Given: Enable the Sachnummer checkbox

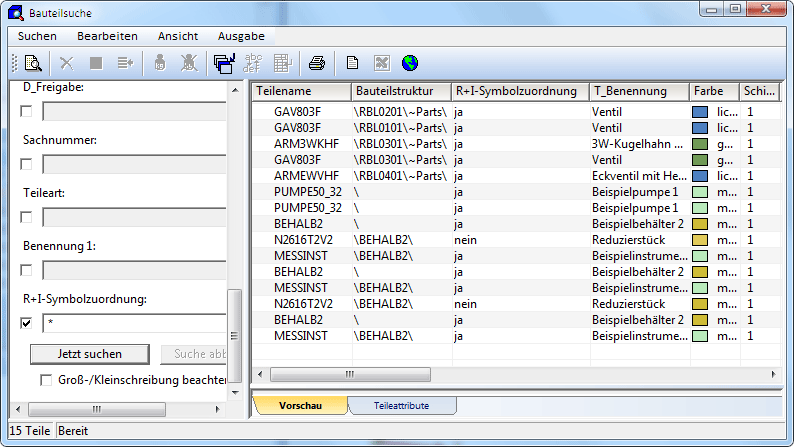Looking at the screenshot, I should (x=27, y=163).
